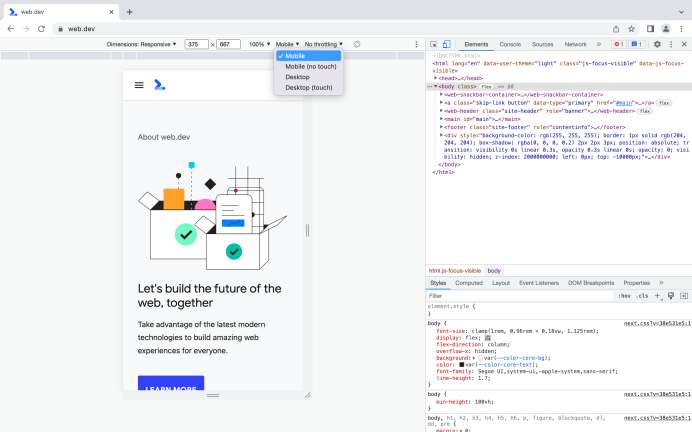Click the LEARN MORE button on page

point(171,383)
